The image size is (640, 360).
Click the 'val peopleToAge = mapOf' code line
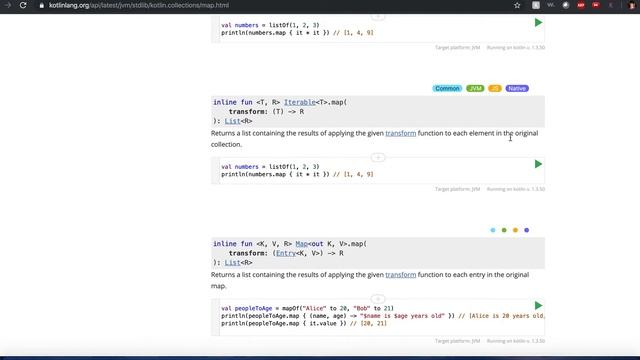pyautogui.click(x=307, y=308)
